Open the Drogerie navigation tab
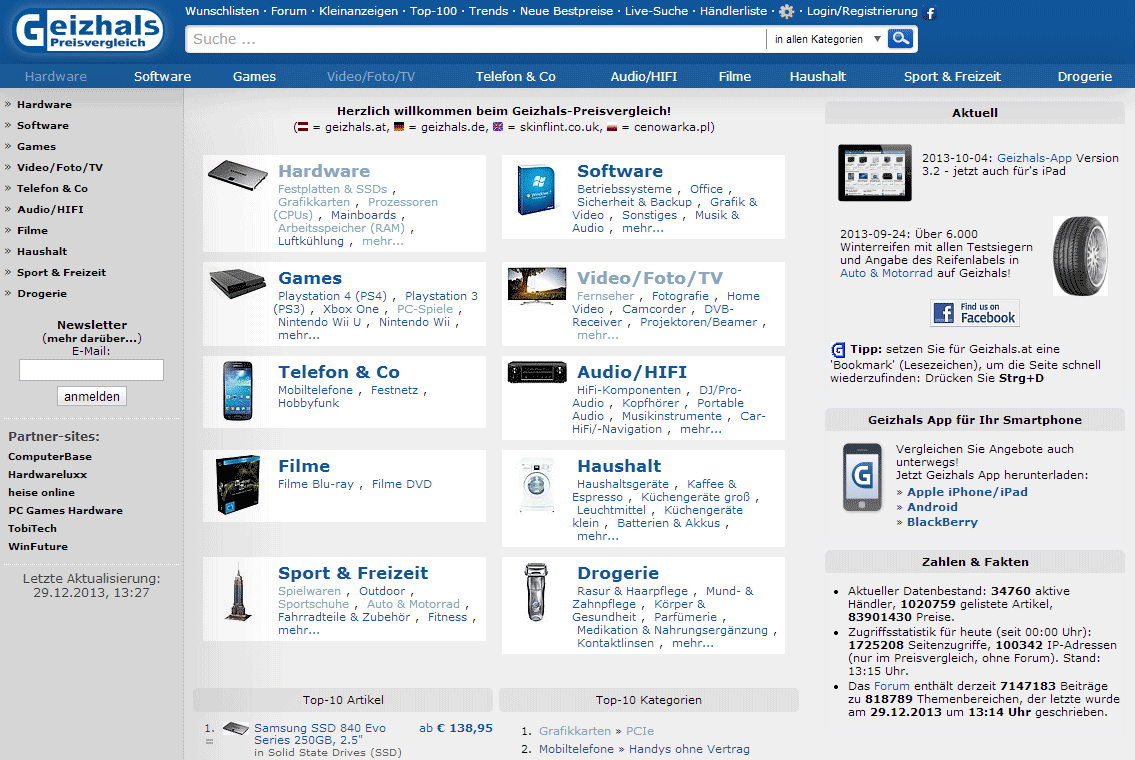1135x760 pixels. coord(1084,76)
